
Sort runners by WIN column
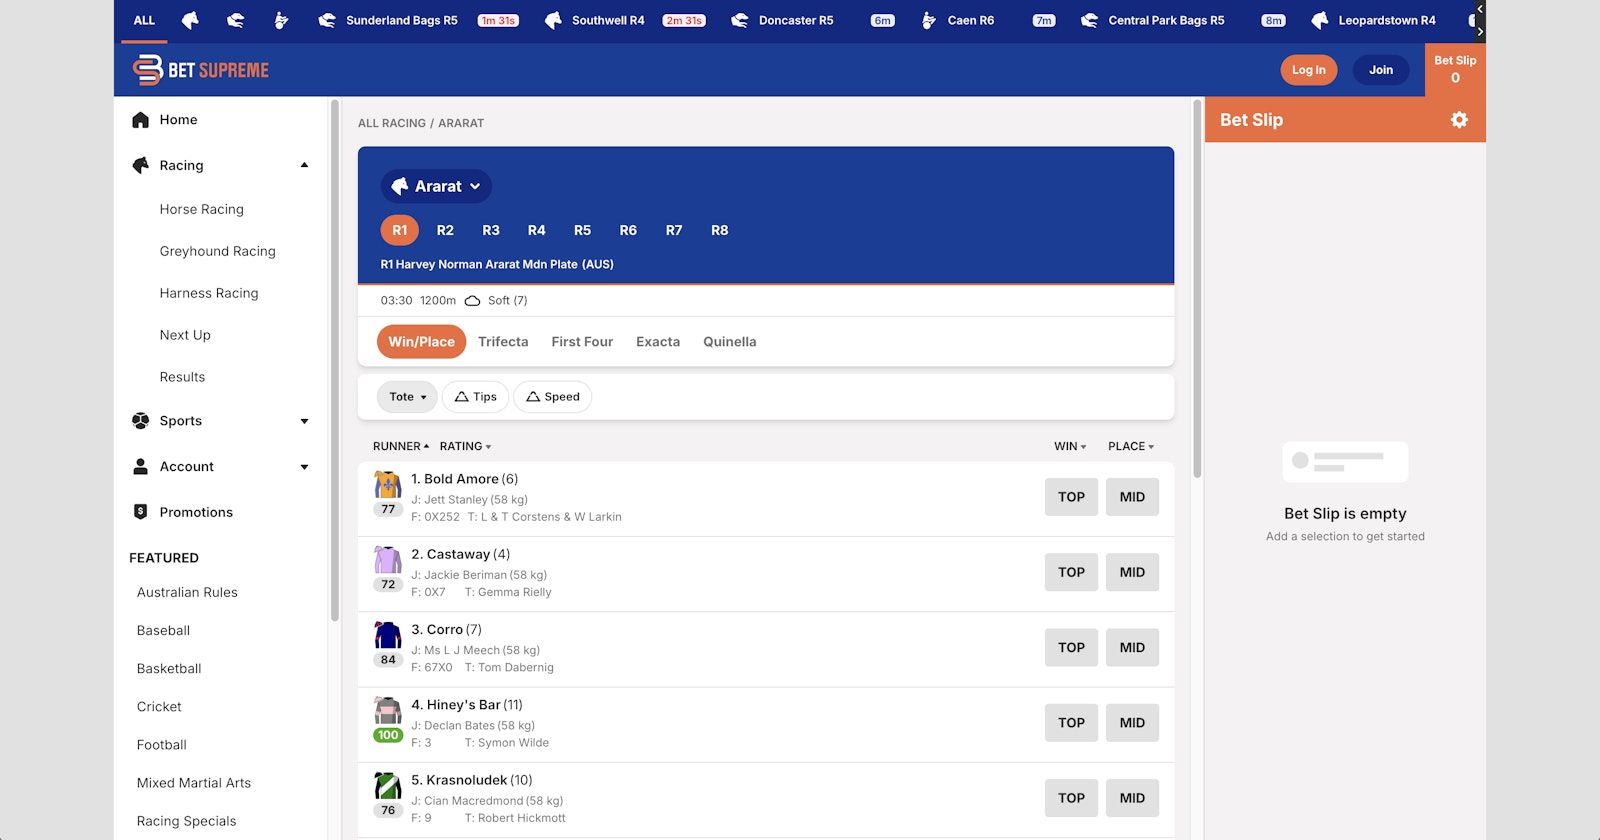(1069, 447)
